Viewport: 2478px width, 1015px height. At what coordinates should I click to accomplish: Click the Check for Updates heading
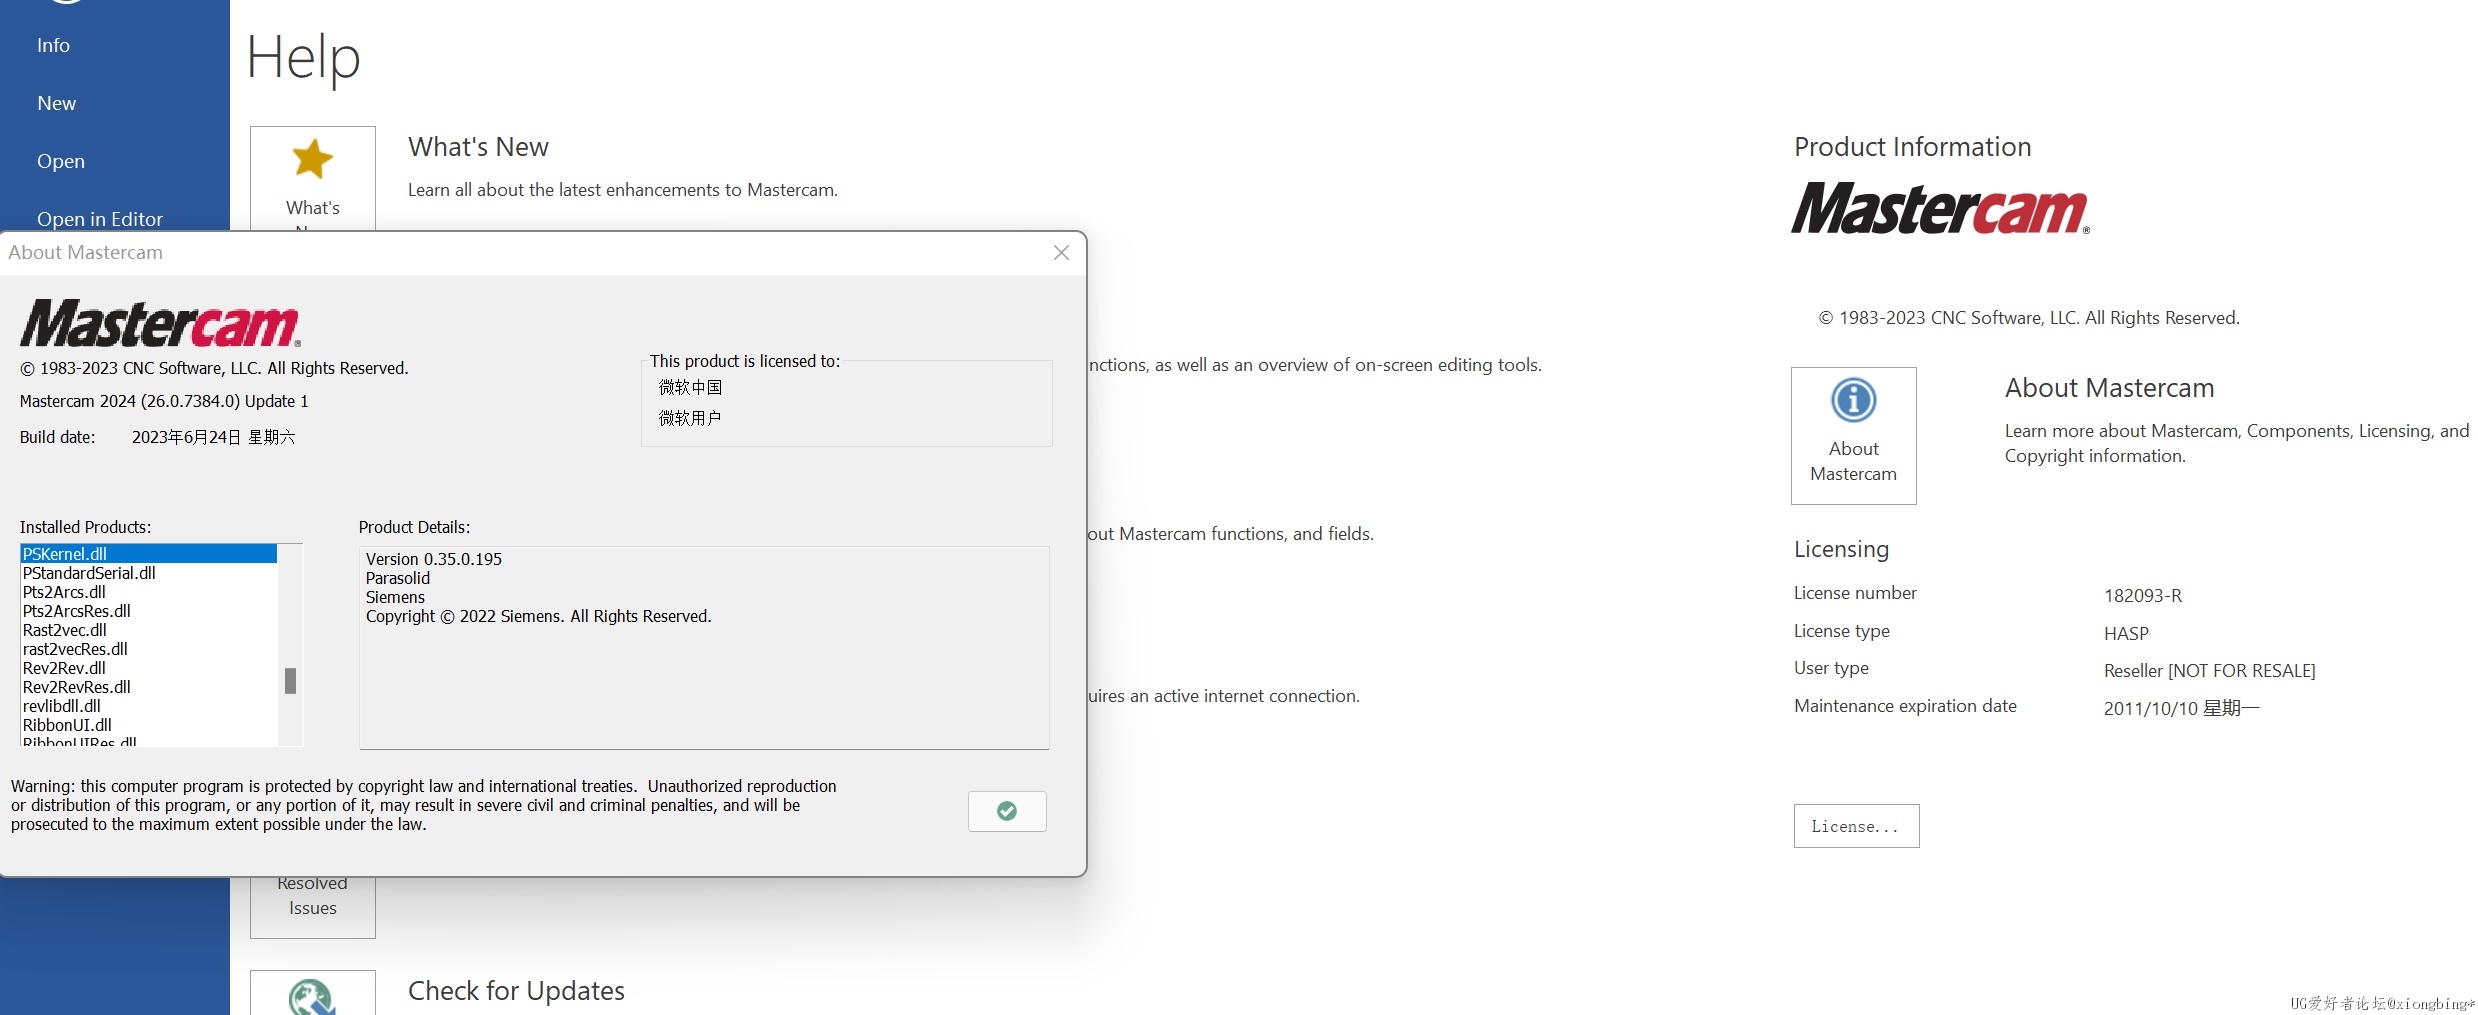[516, 991]
